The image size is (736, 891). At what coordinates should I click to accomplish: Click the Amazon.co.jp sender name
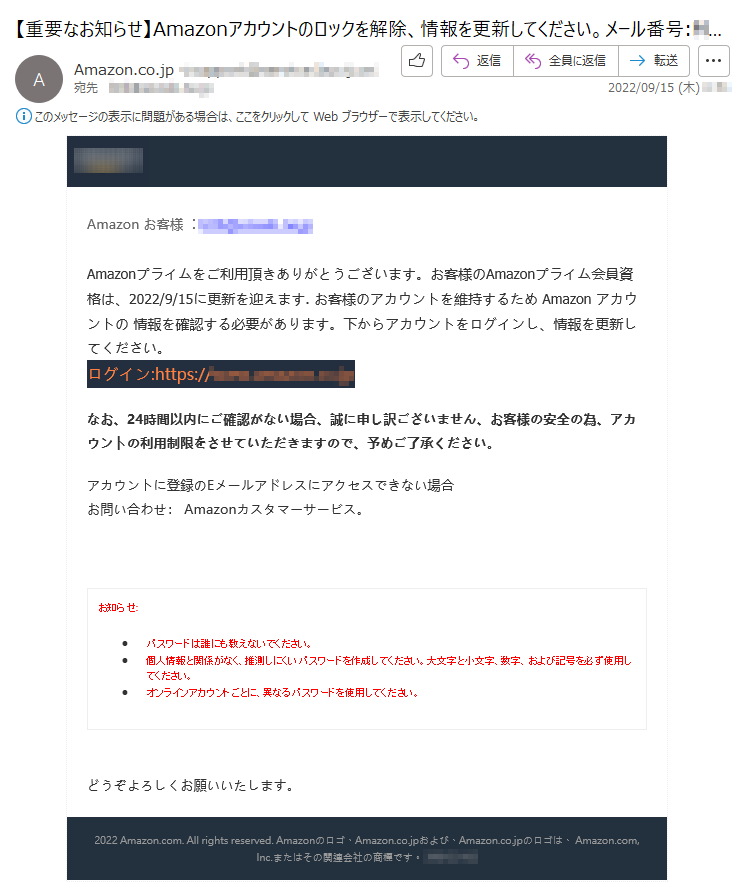(x=124, y=70)
